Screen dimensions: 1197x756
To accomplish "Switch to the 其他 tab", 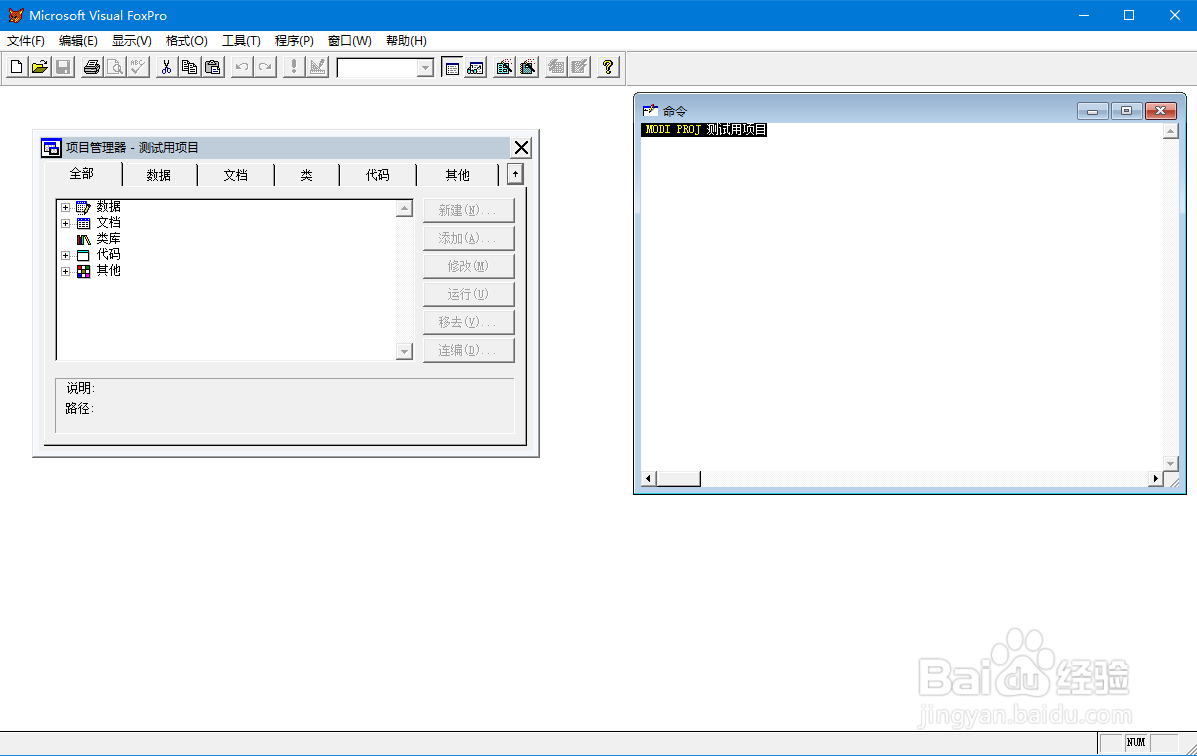I will pyautogui.click(x=457, y=175).
